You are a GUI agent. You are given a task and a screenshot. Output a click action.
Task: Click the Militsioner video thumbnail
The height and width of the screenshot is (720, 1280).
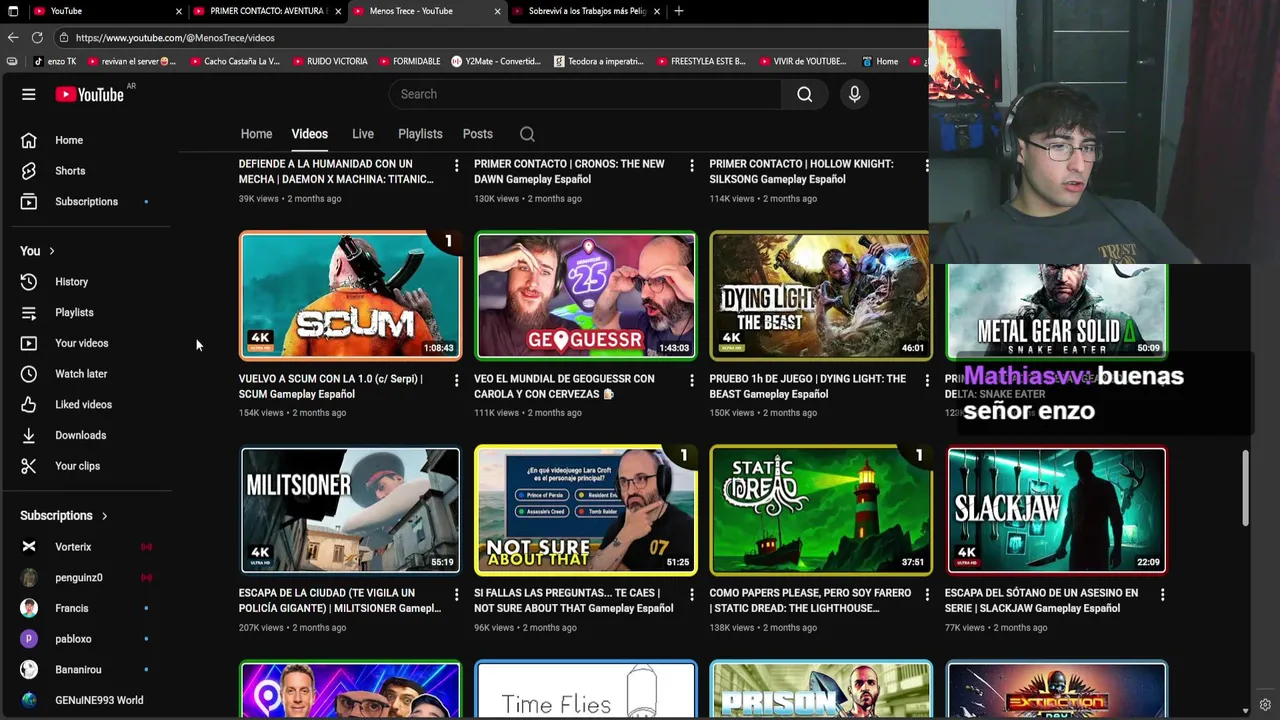point(350,510)
